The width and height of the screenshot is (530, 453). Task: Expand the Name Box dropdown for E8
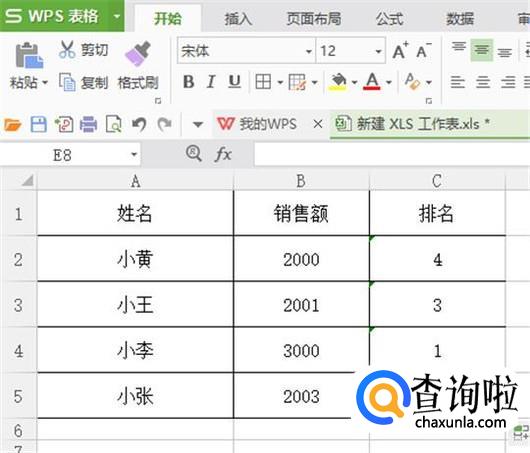point(134,155)
